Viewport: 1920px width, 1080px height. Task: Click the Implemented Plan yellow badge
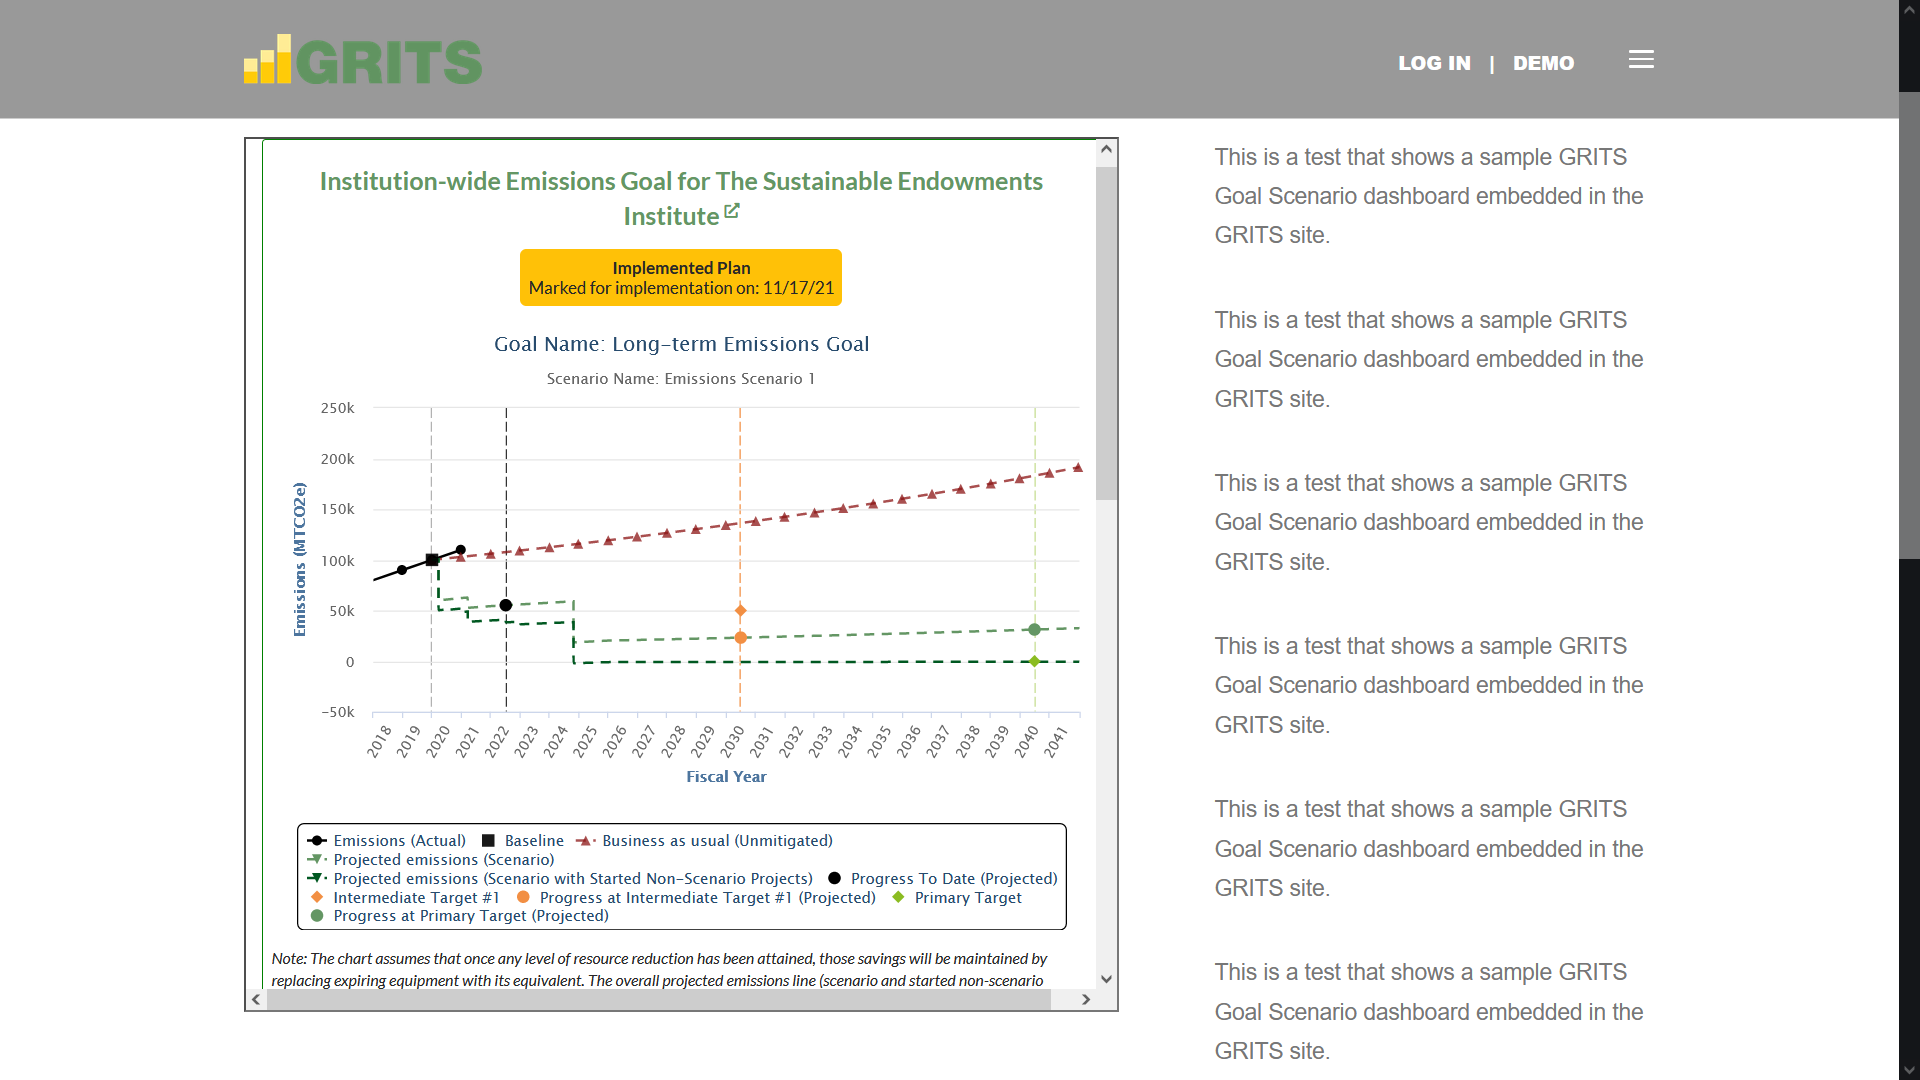pyautogui.click(x=681, y=277)
